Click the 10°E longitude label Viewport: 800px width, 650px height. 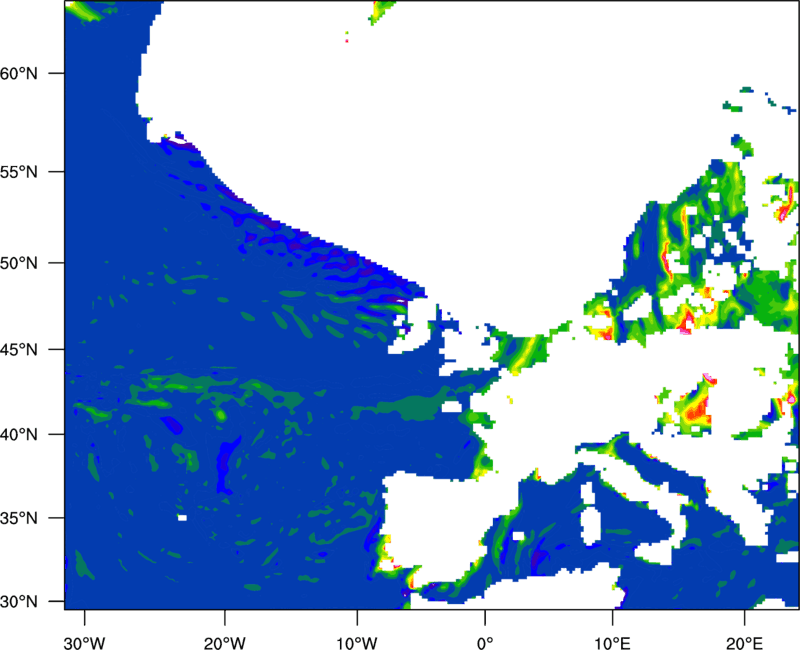(612, 643)
